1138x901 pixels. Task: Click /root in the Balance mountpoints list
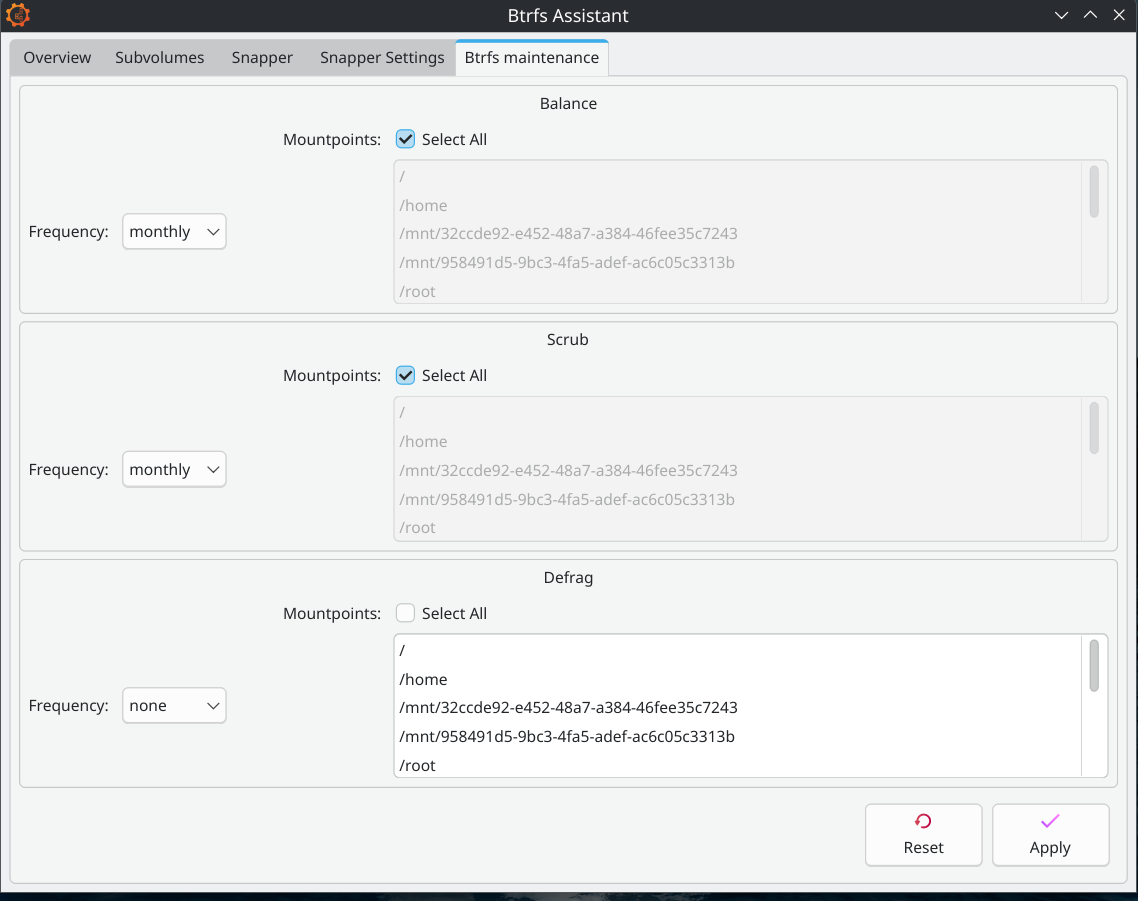pyautogui.click(x=738, y=291)
